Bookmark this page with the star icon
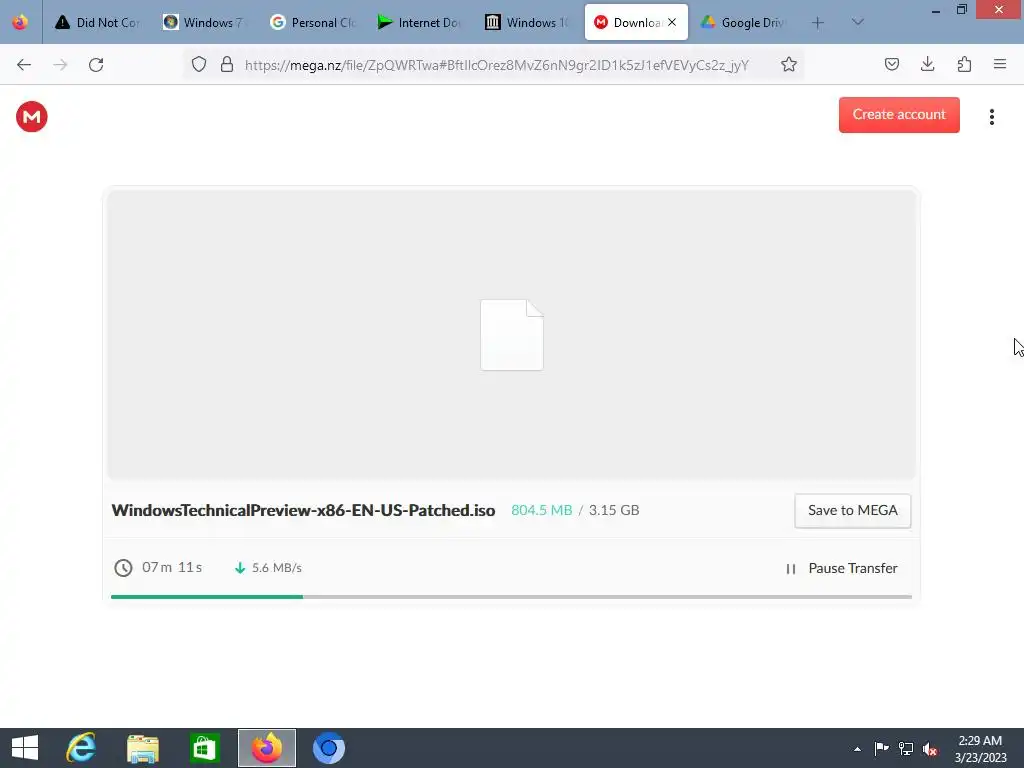1024x768 pixels. tap(789, 64)
